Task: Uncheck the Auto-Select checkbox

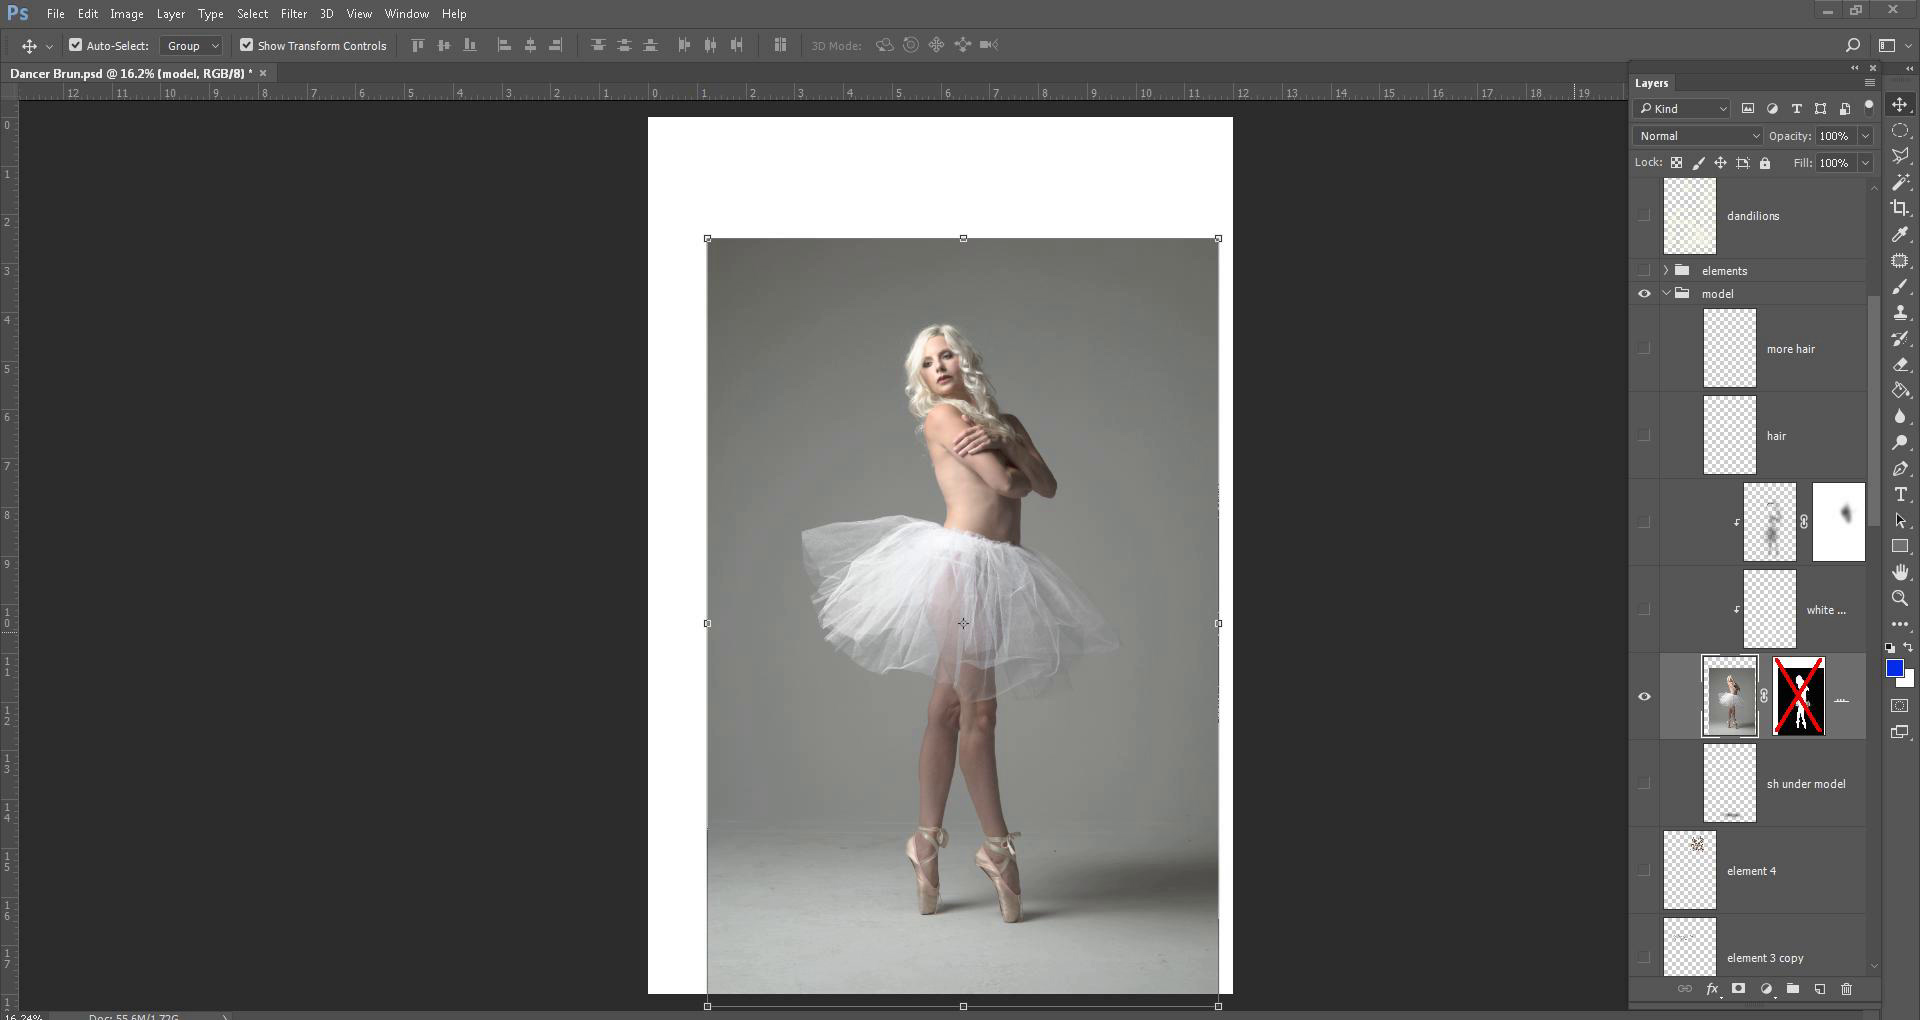Action: tap(75, 45)
